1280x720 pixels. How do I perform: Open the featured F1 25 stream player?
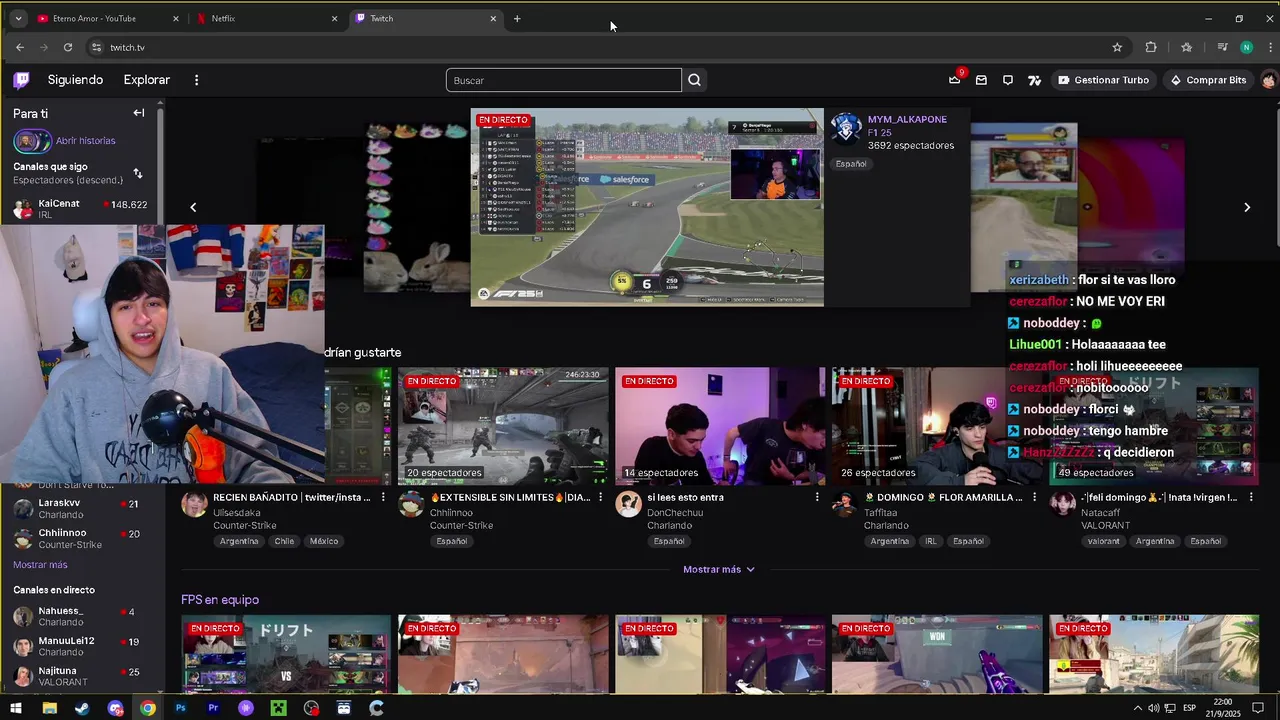[x=647, y=207]
